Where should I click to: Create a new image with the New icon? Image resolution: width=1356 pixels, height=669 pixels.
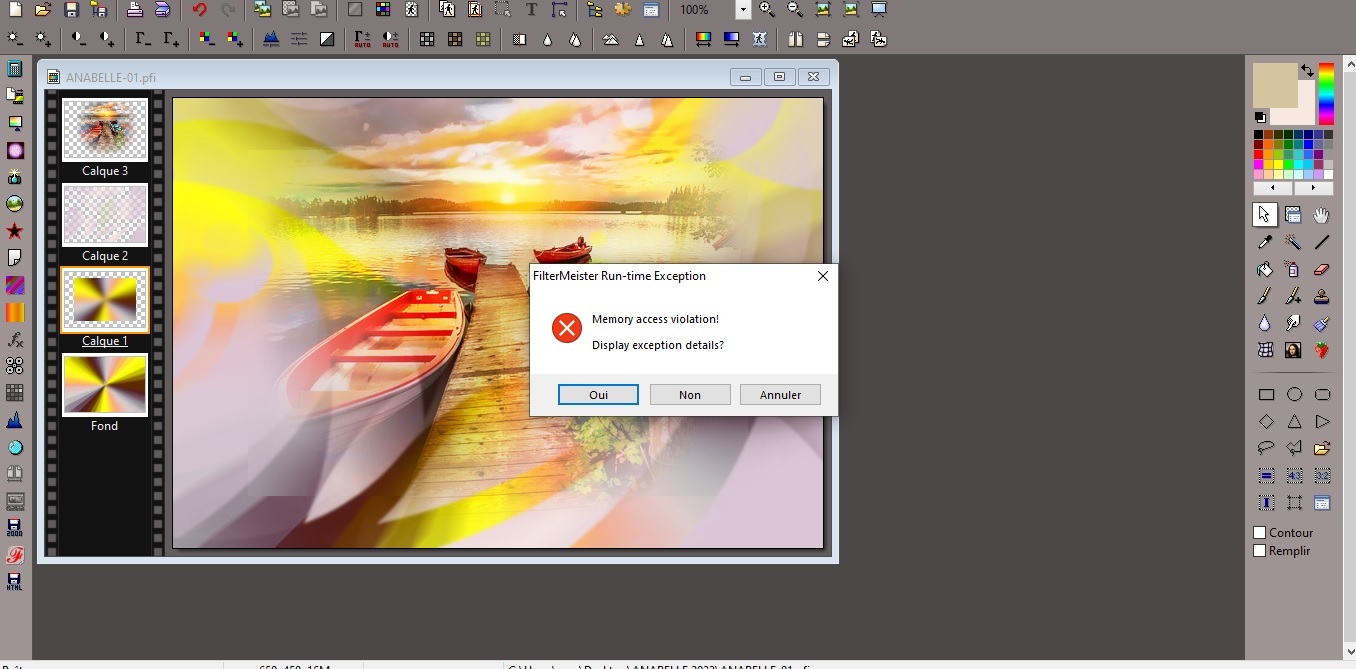point(15,10)
